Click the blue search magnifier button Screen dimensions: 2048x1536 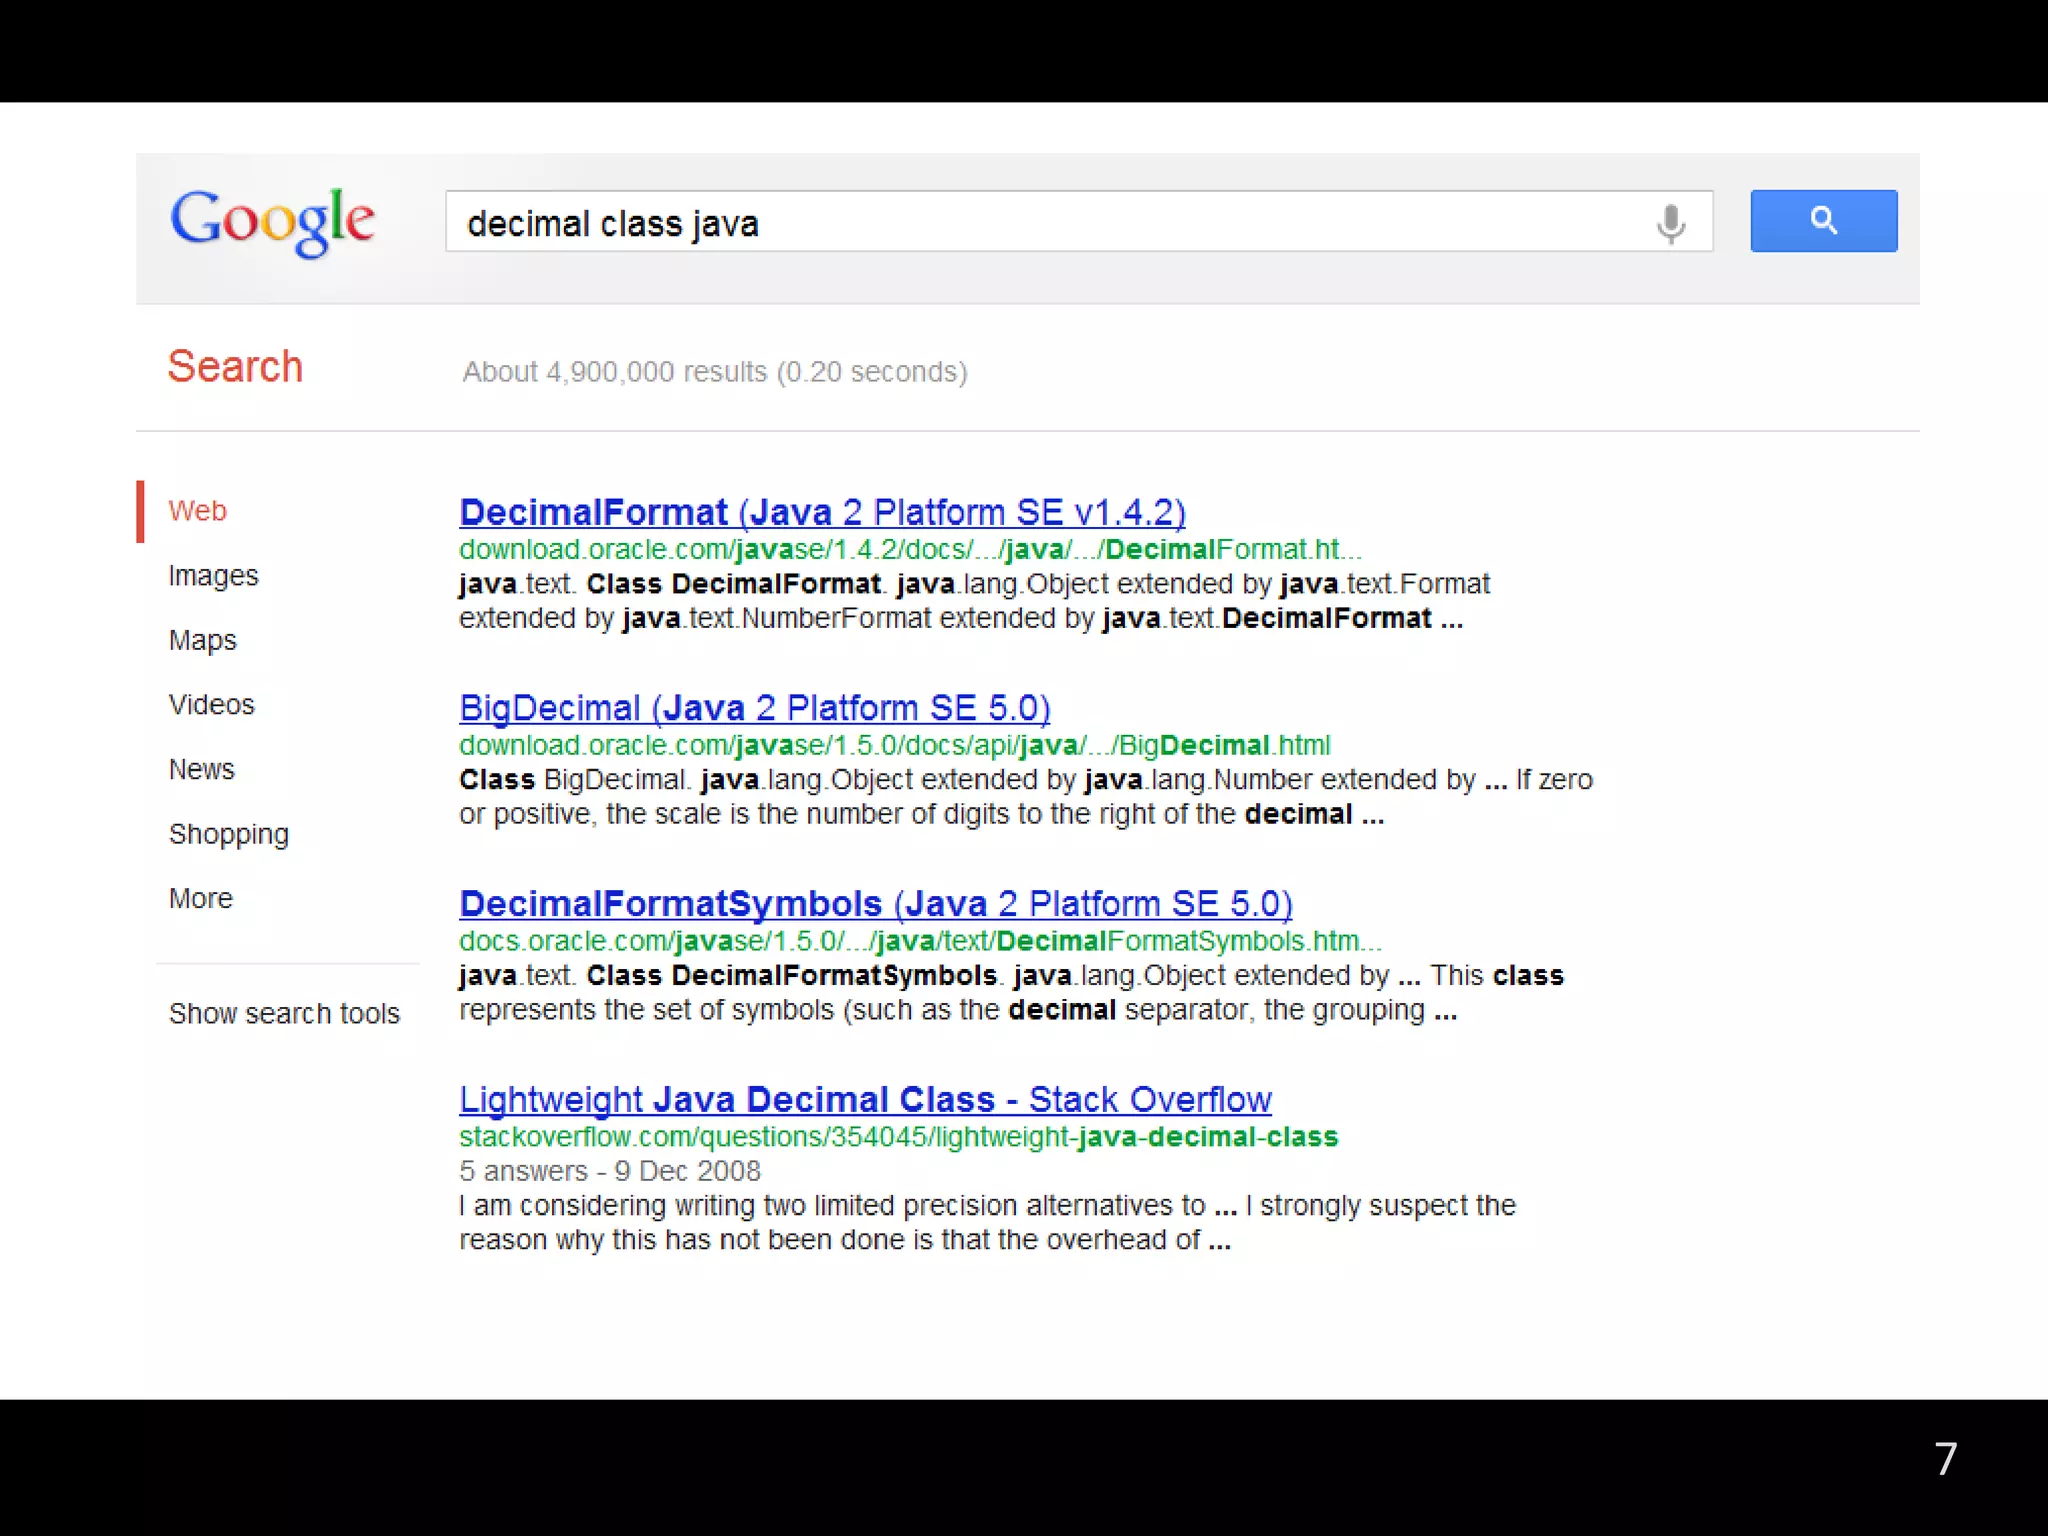click(1822, 221)
